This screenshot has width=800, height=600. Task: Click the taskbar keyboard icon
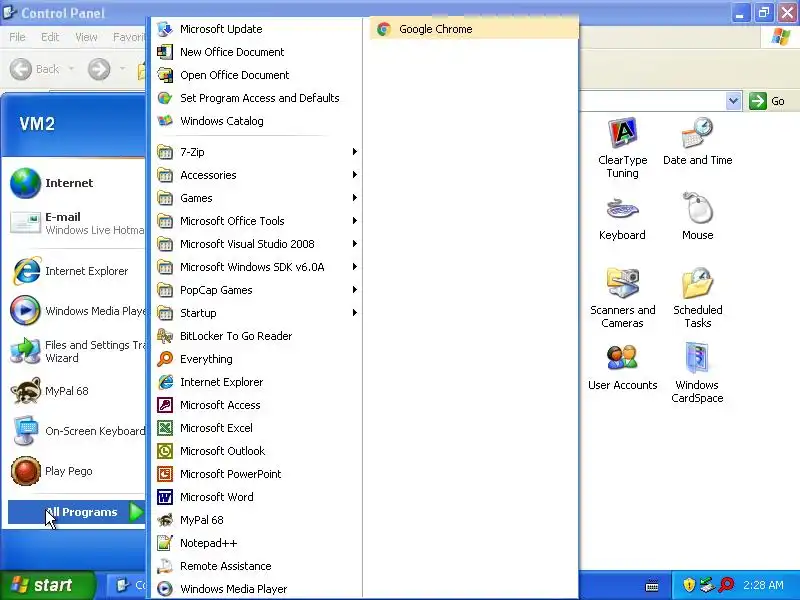(652, 585)
